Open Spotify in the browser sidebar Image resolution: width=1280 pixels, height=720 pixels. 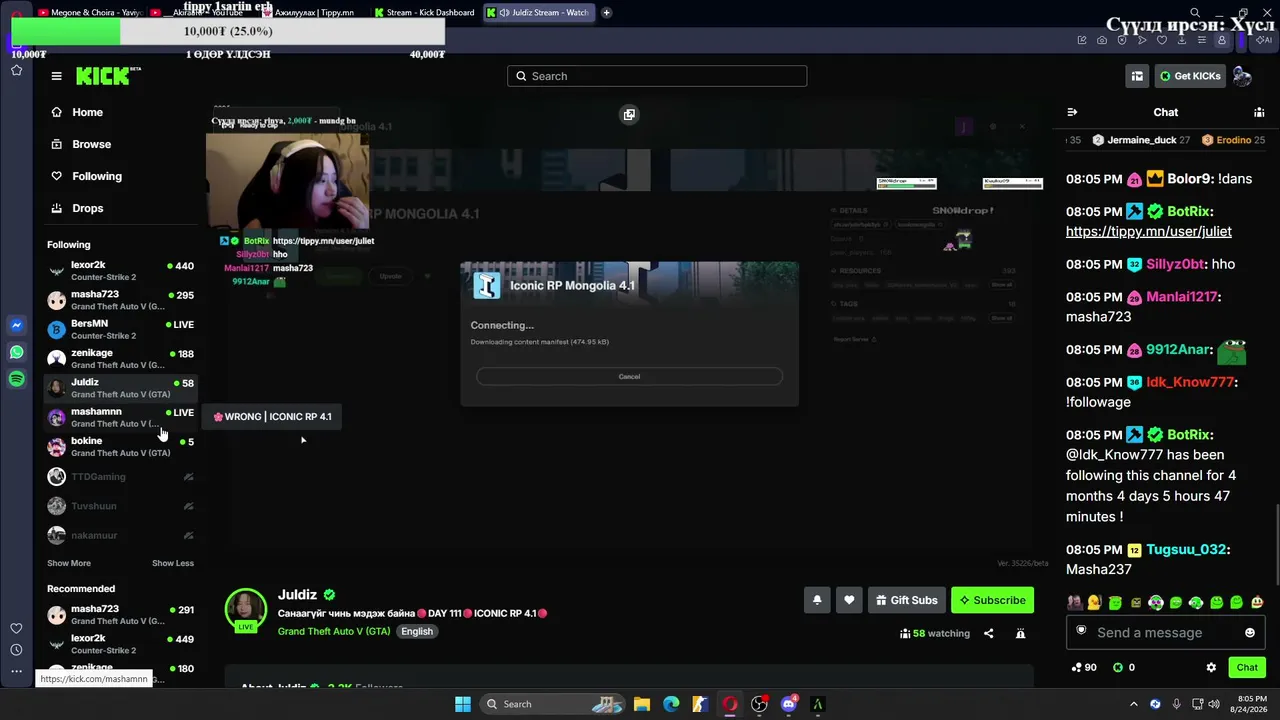click(17, 379)
